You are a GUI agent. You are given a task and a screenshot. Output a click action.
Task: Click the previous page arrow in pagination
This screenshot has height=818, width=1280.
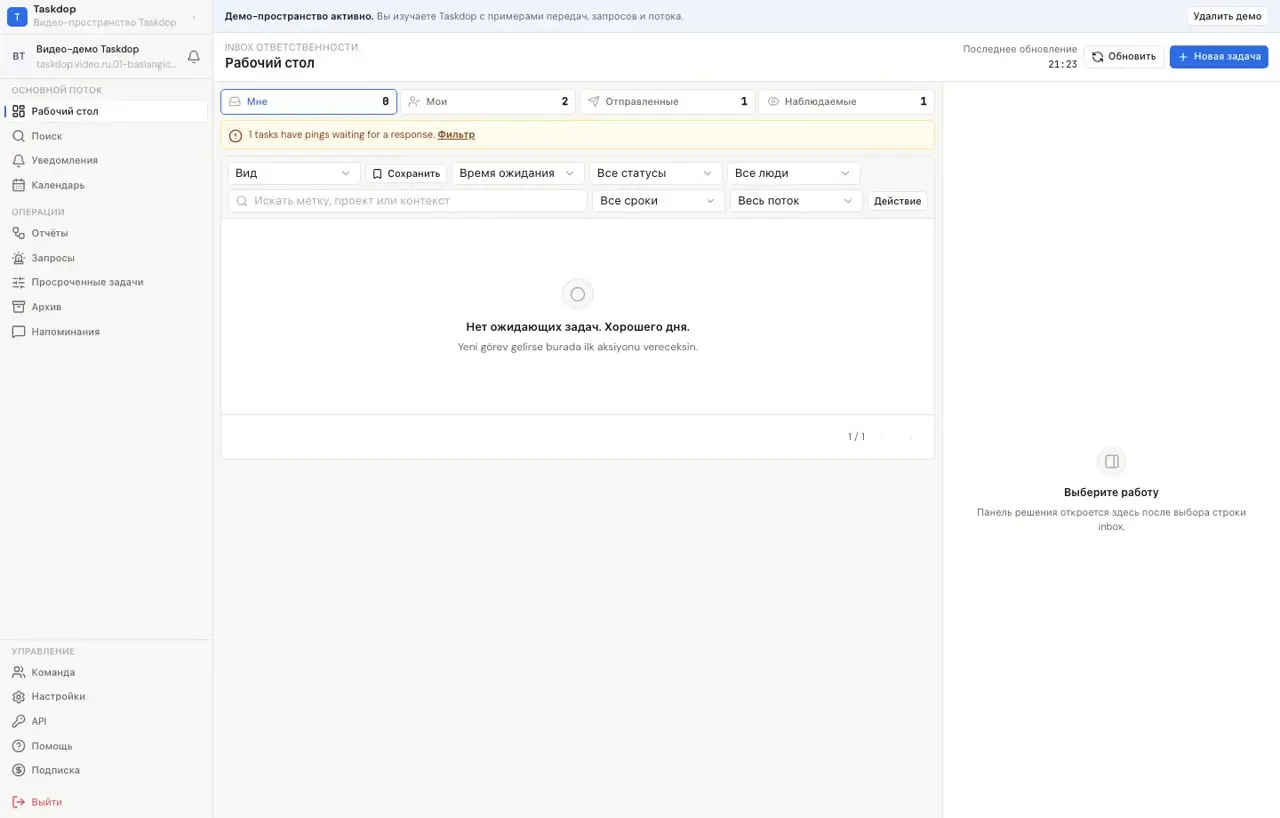(x=882, y=437)
